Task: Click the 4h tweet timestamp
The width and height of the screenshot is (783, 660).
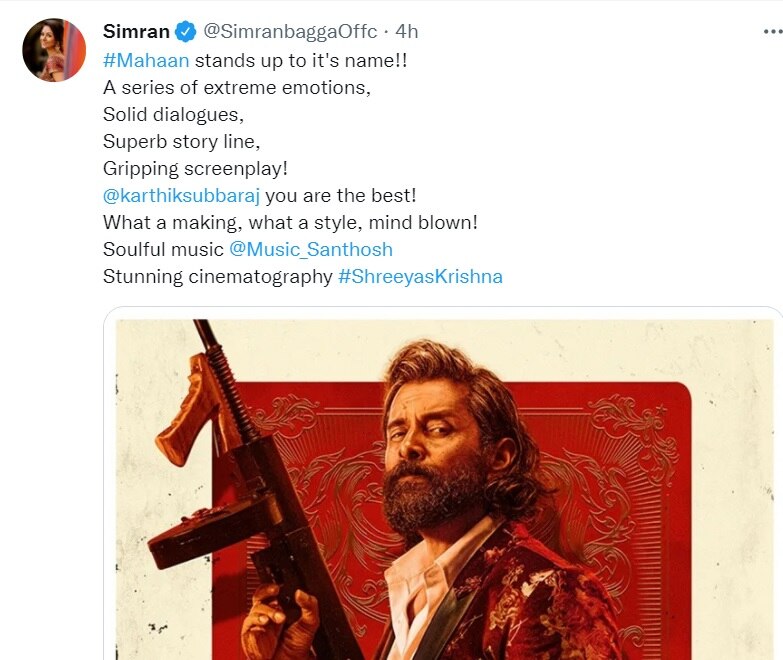Action: (x=408, y=32)
